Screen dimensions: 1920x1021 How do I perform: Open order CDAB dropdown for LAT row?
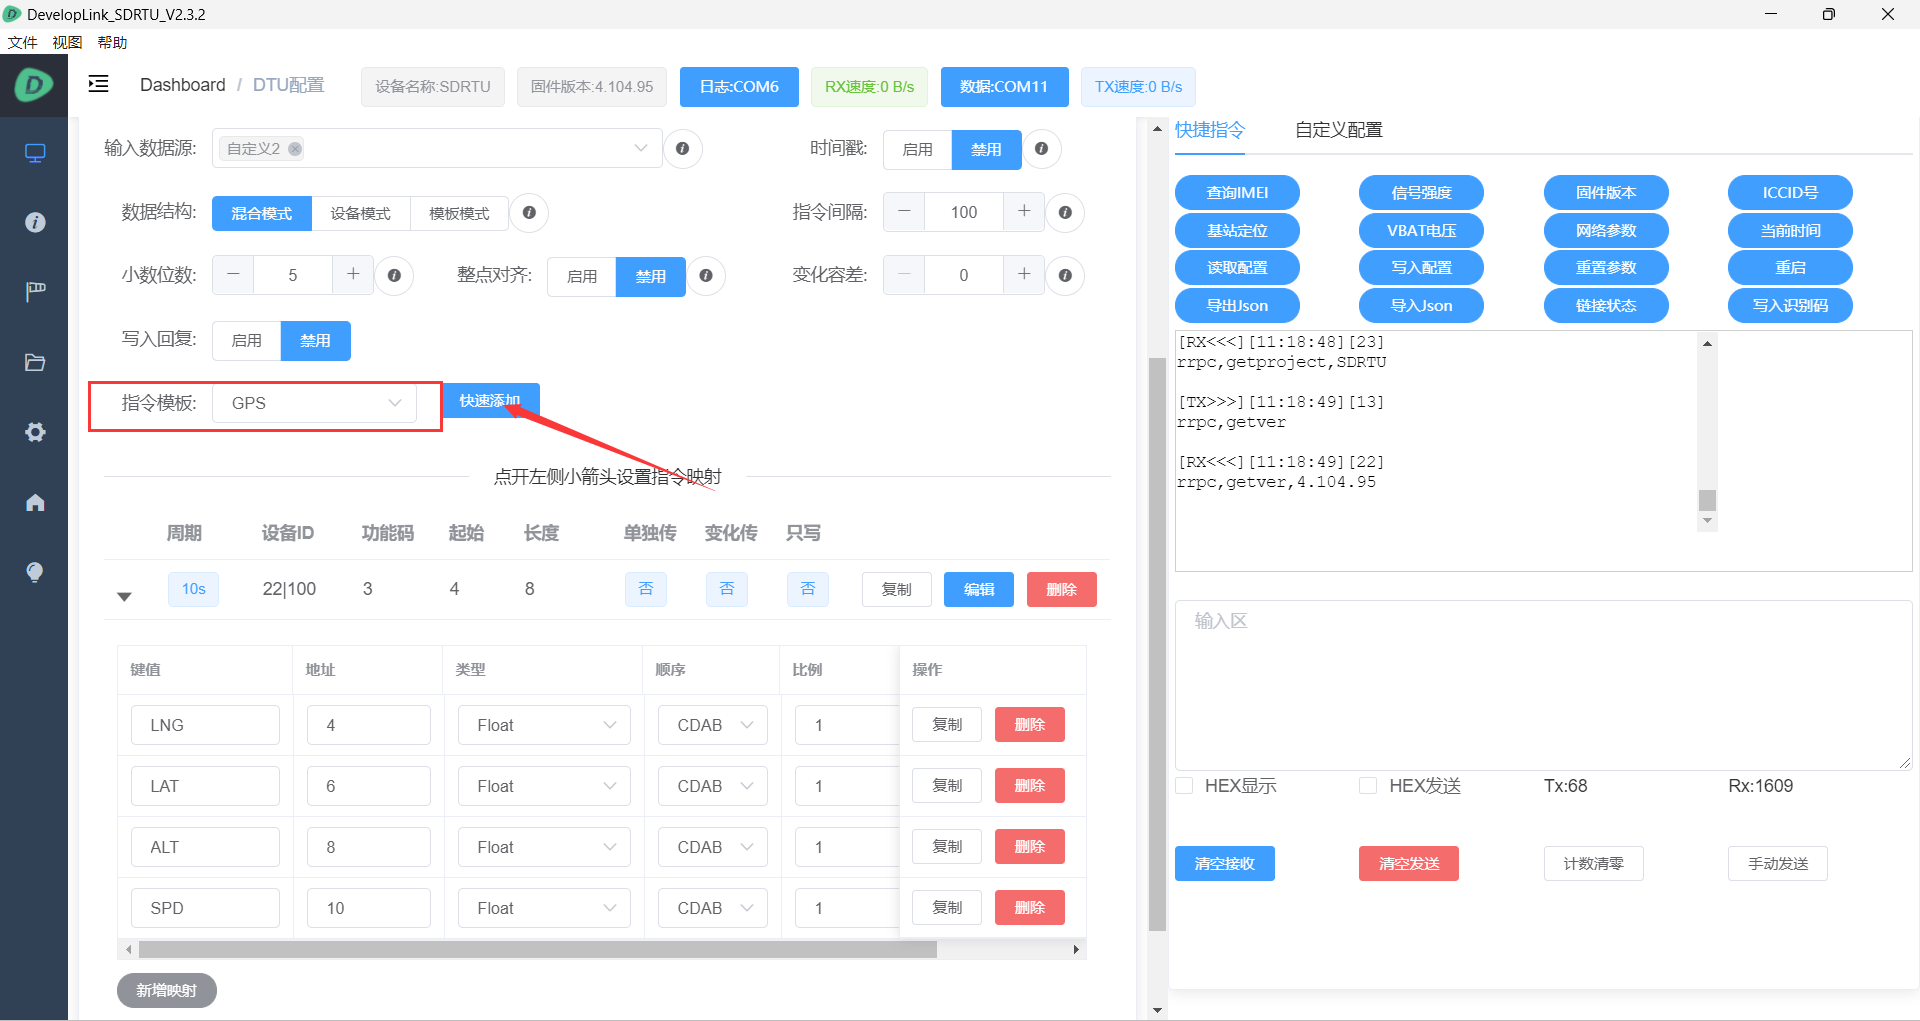[713, 786]
